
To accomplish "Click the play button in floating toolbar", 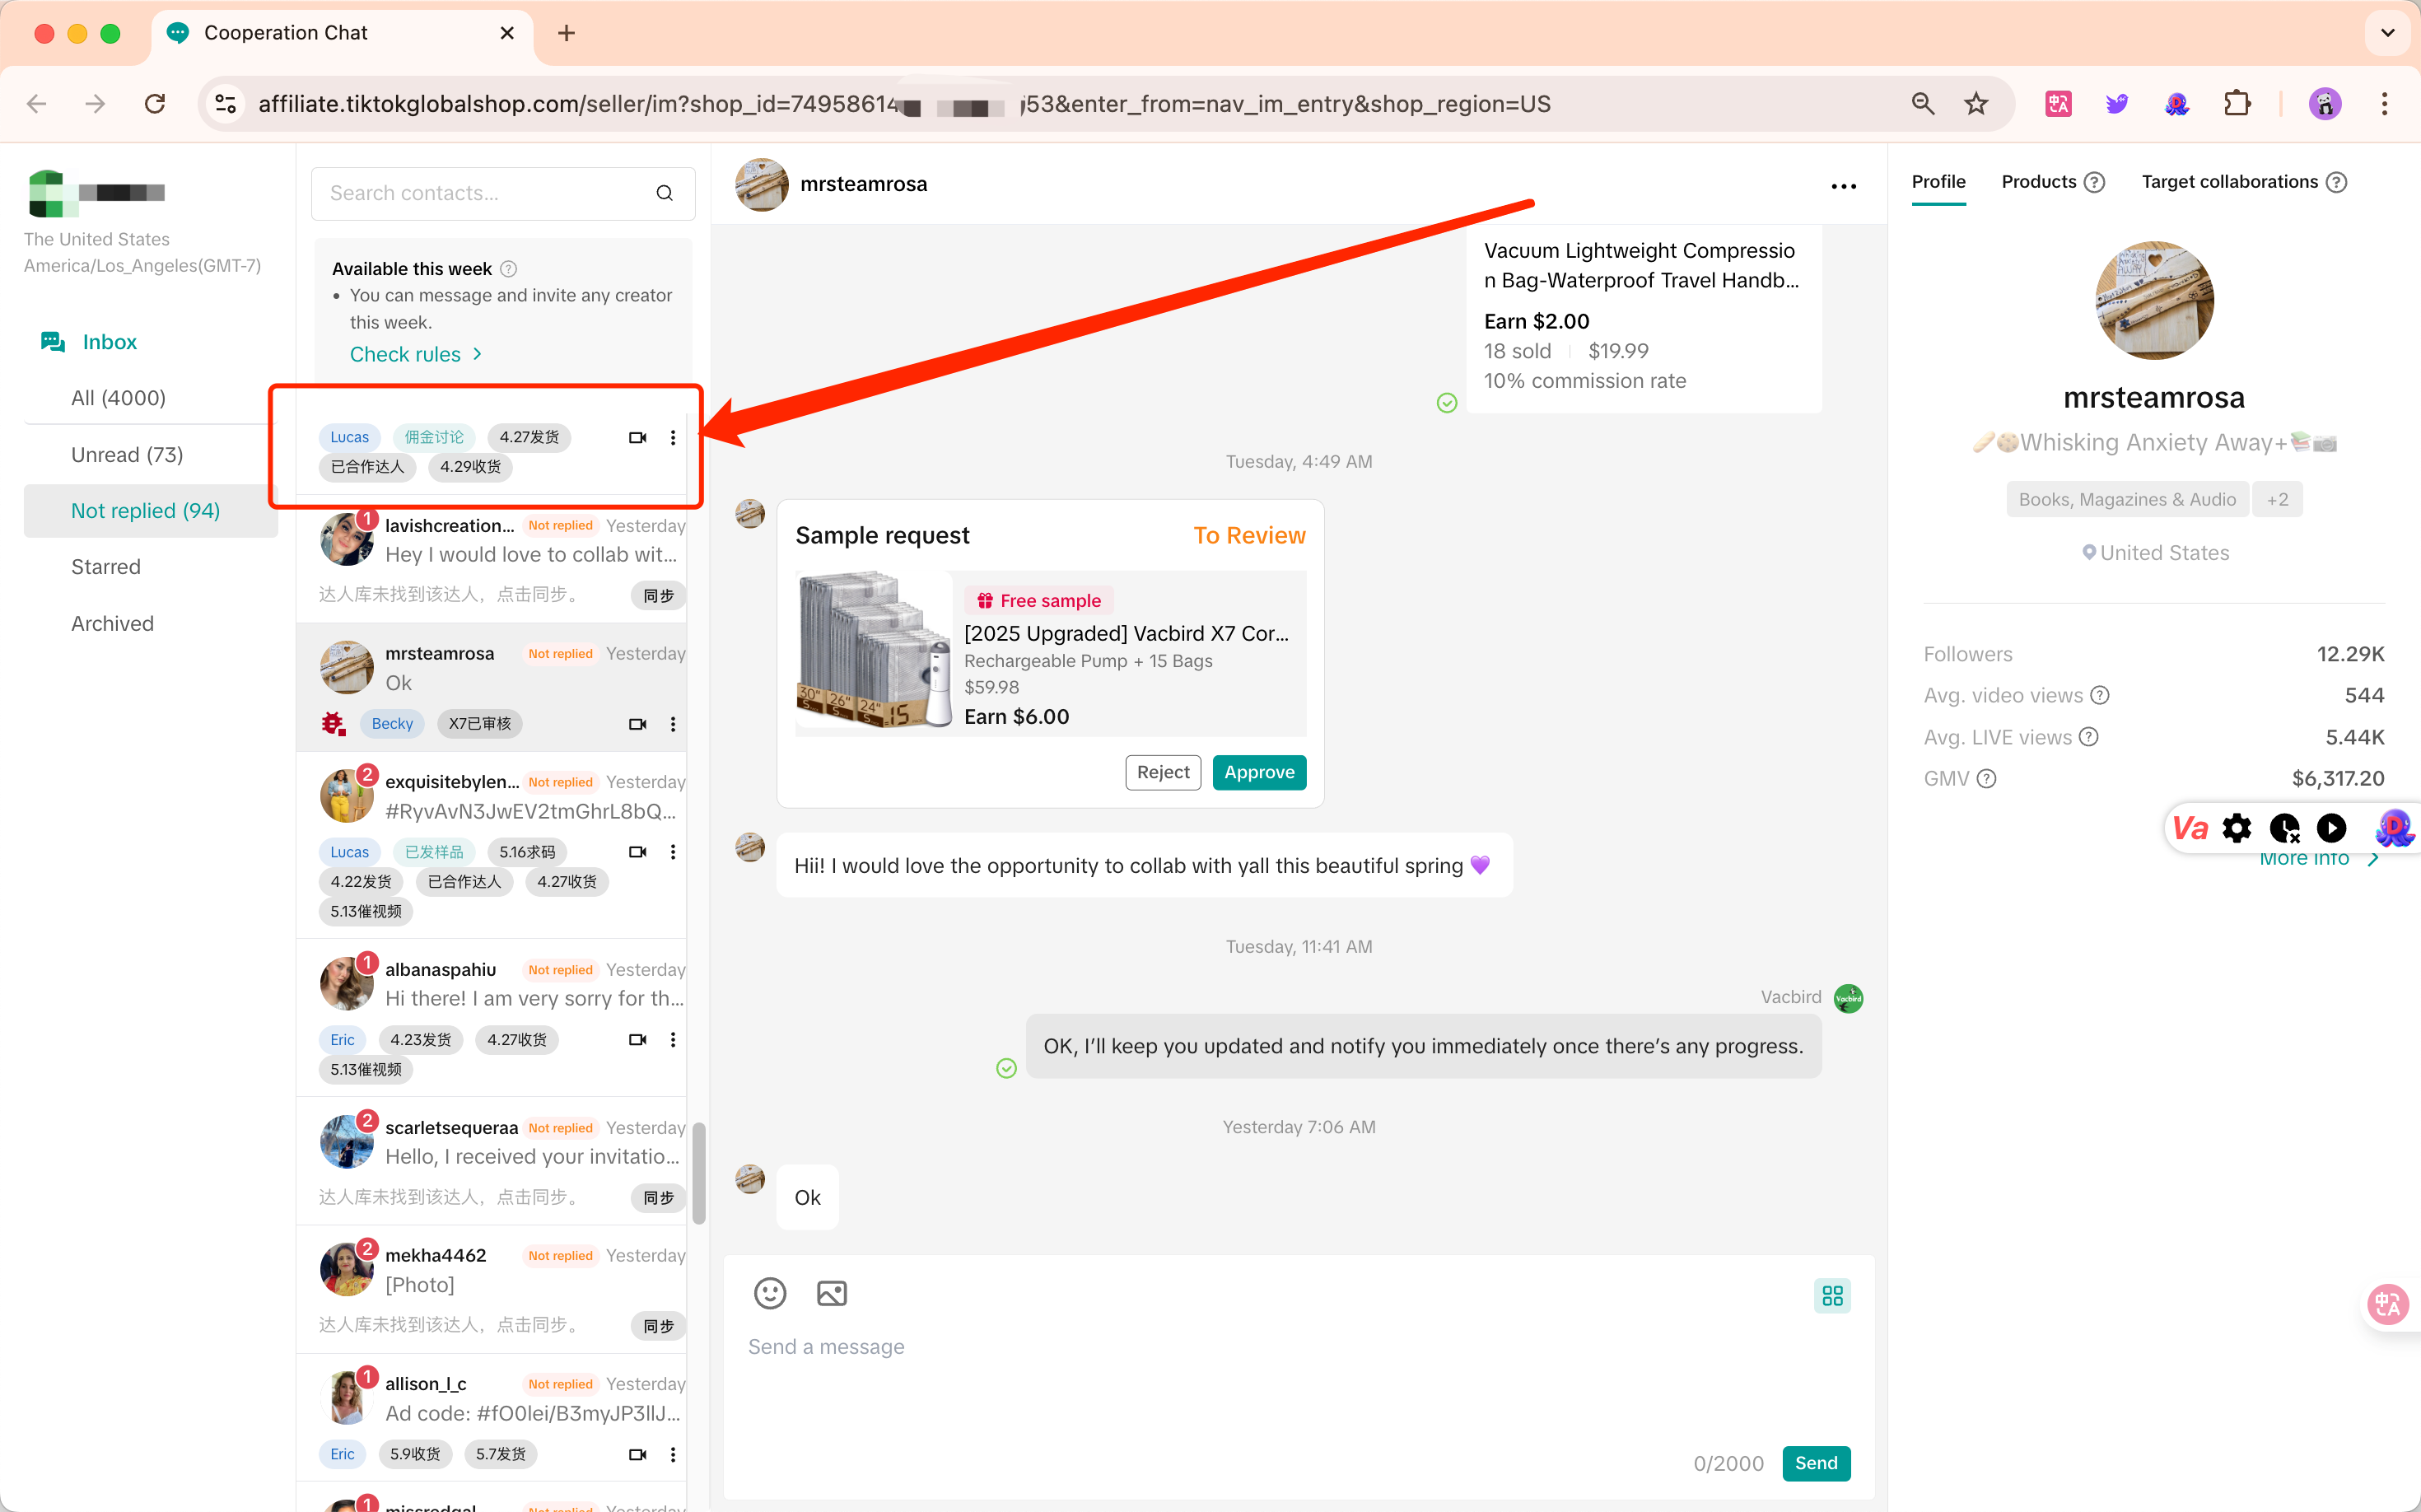I will pos(2331,828).
